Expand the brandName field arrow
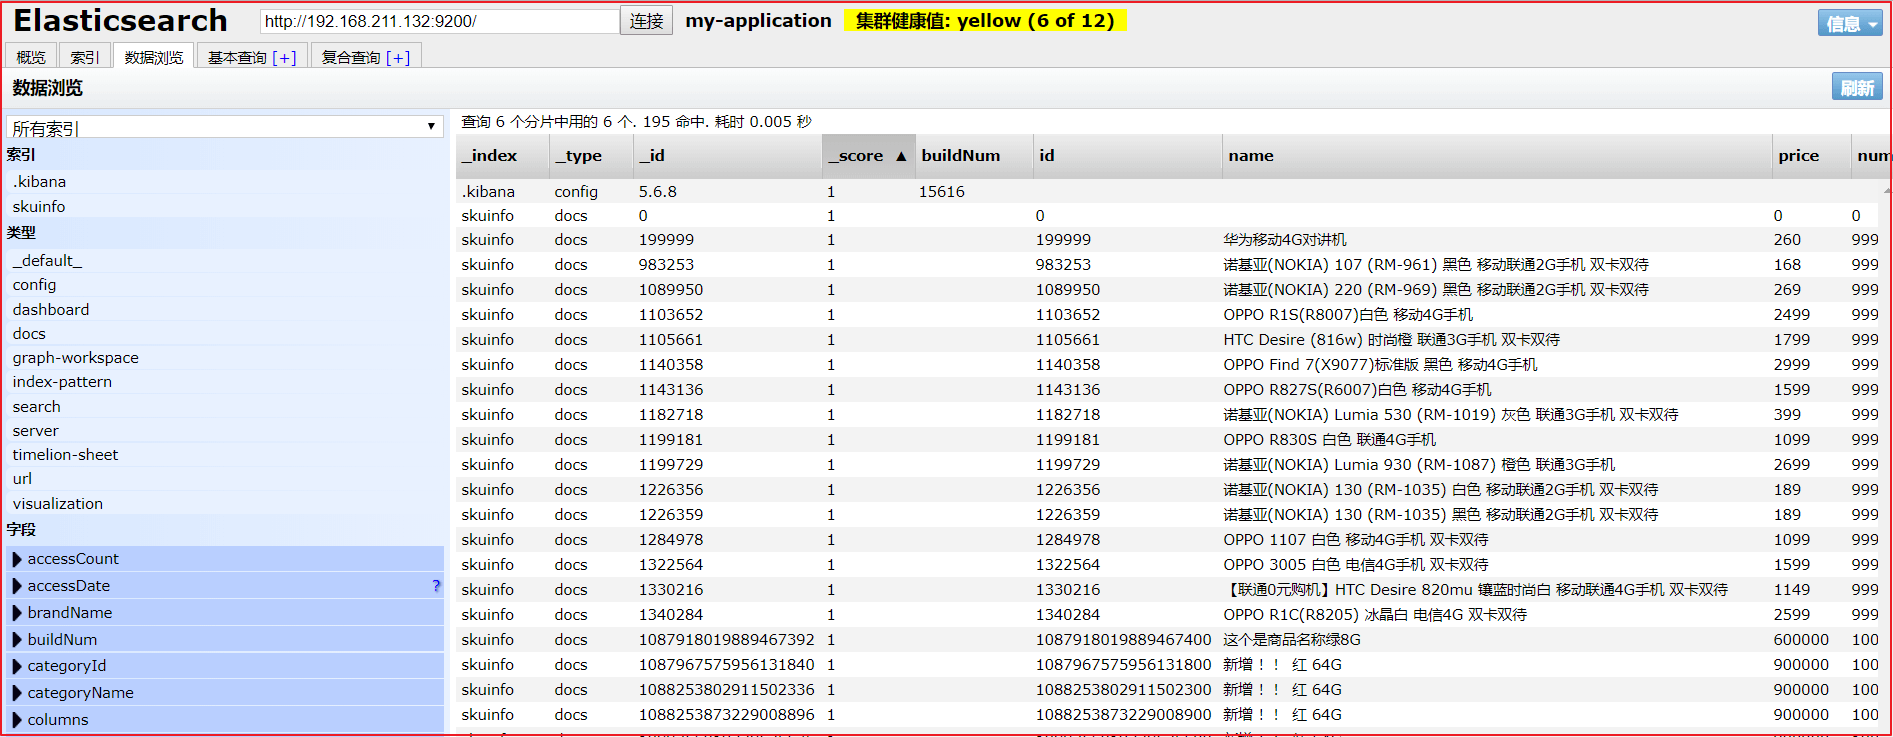 coord(17,613)
